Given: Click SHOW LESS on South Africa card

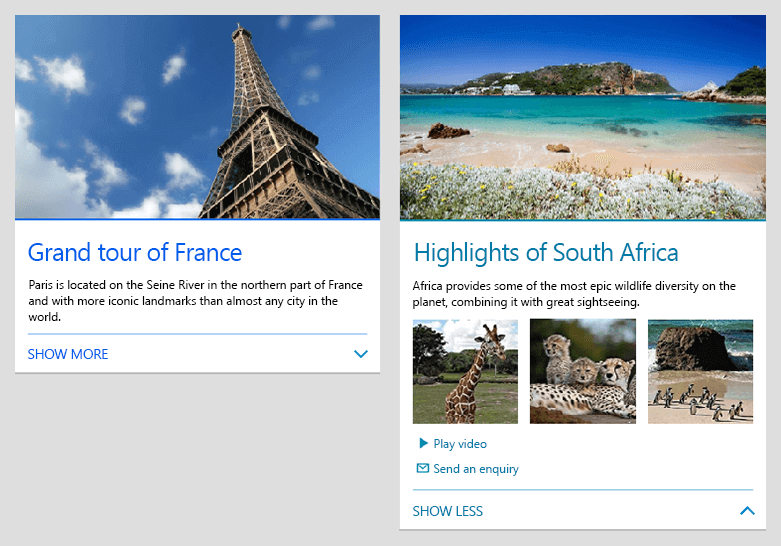Looking at the screenshot, I should pos(447,511).
